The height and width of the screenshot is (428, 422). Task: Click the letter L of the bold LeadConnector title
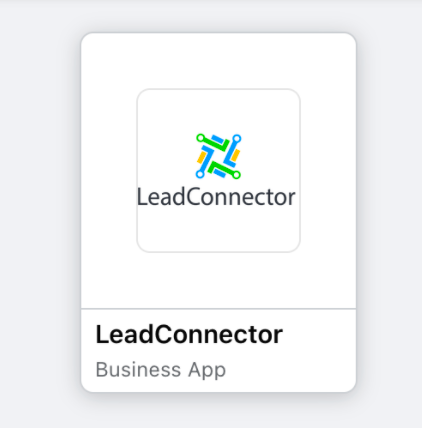tap(101, 334)
